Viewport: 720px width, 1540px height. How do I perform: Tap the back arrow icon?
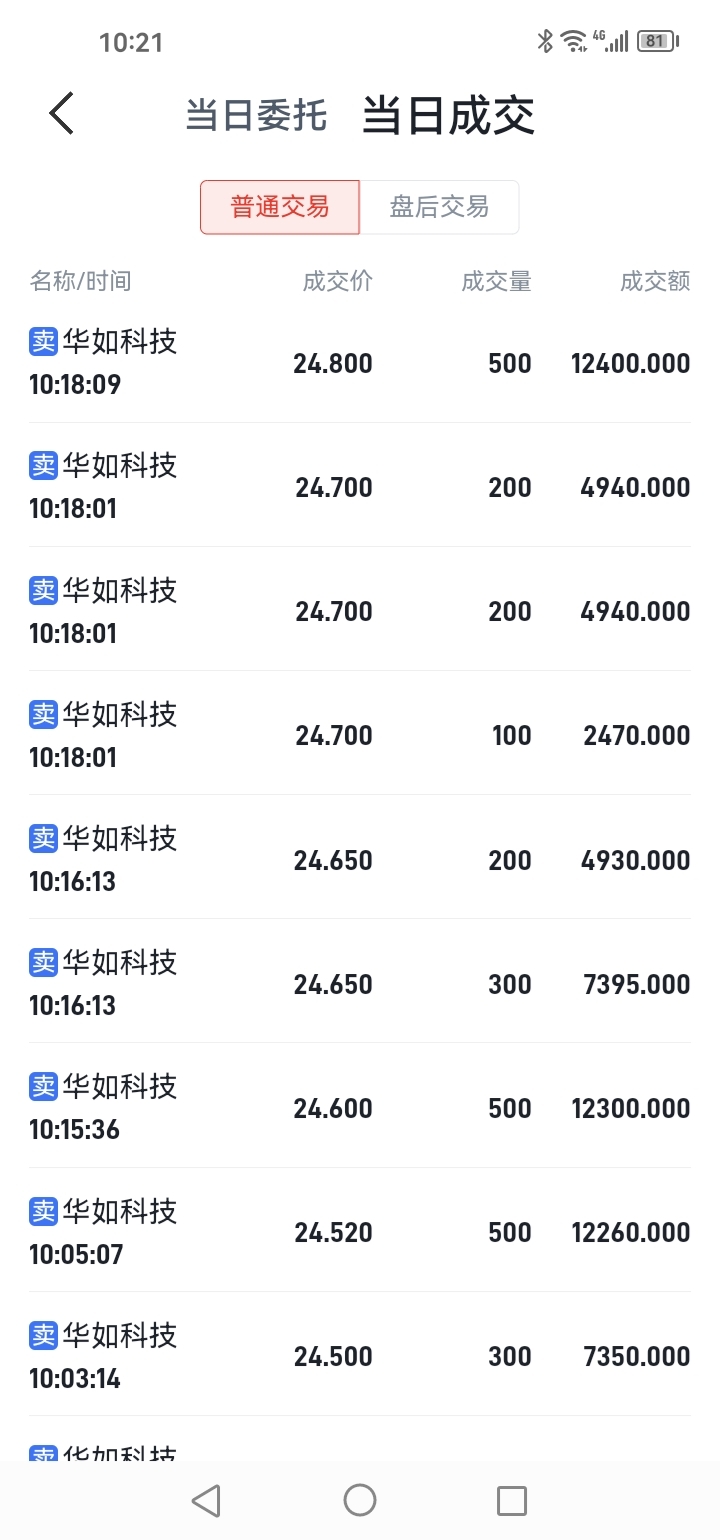(x=62, y=113)
